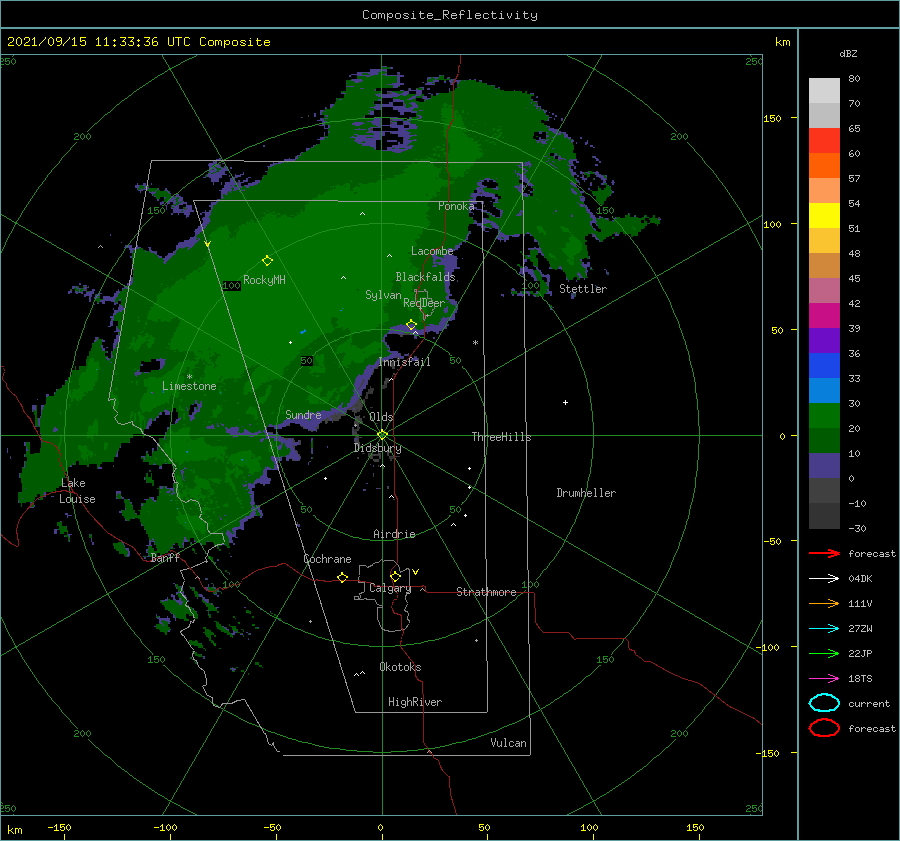The image size is (900, 841).
Task: Select the Sylvan map label
Action: [383, 295]
